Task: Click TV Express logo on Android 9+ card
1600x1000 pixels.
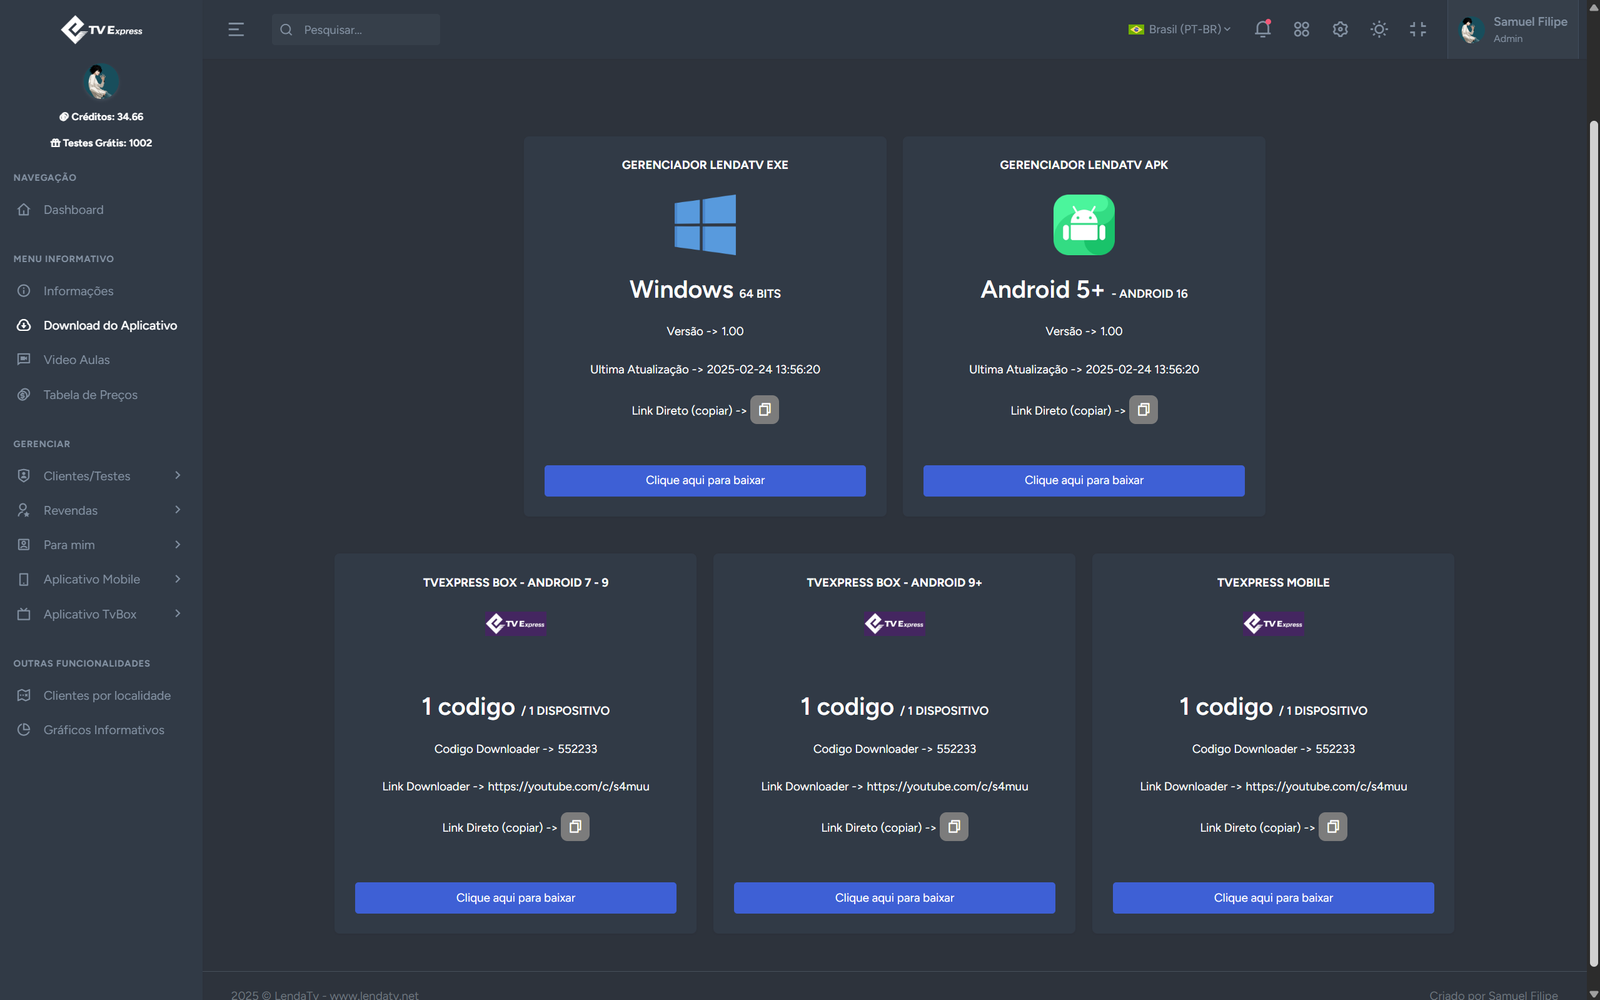Action: tap(895, 624)
